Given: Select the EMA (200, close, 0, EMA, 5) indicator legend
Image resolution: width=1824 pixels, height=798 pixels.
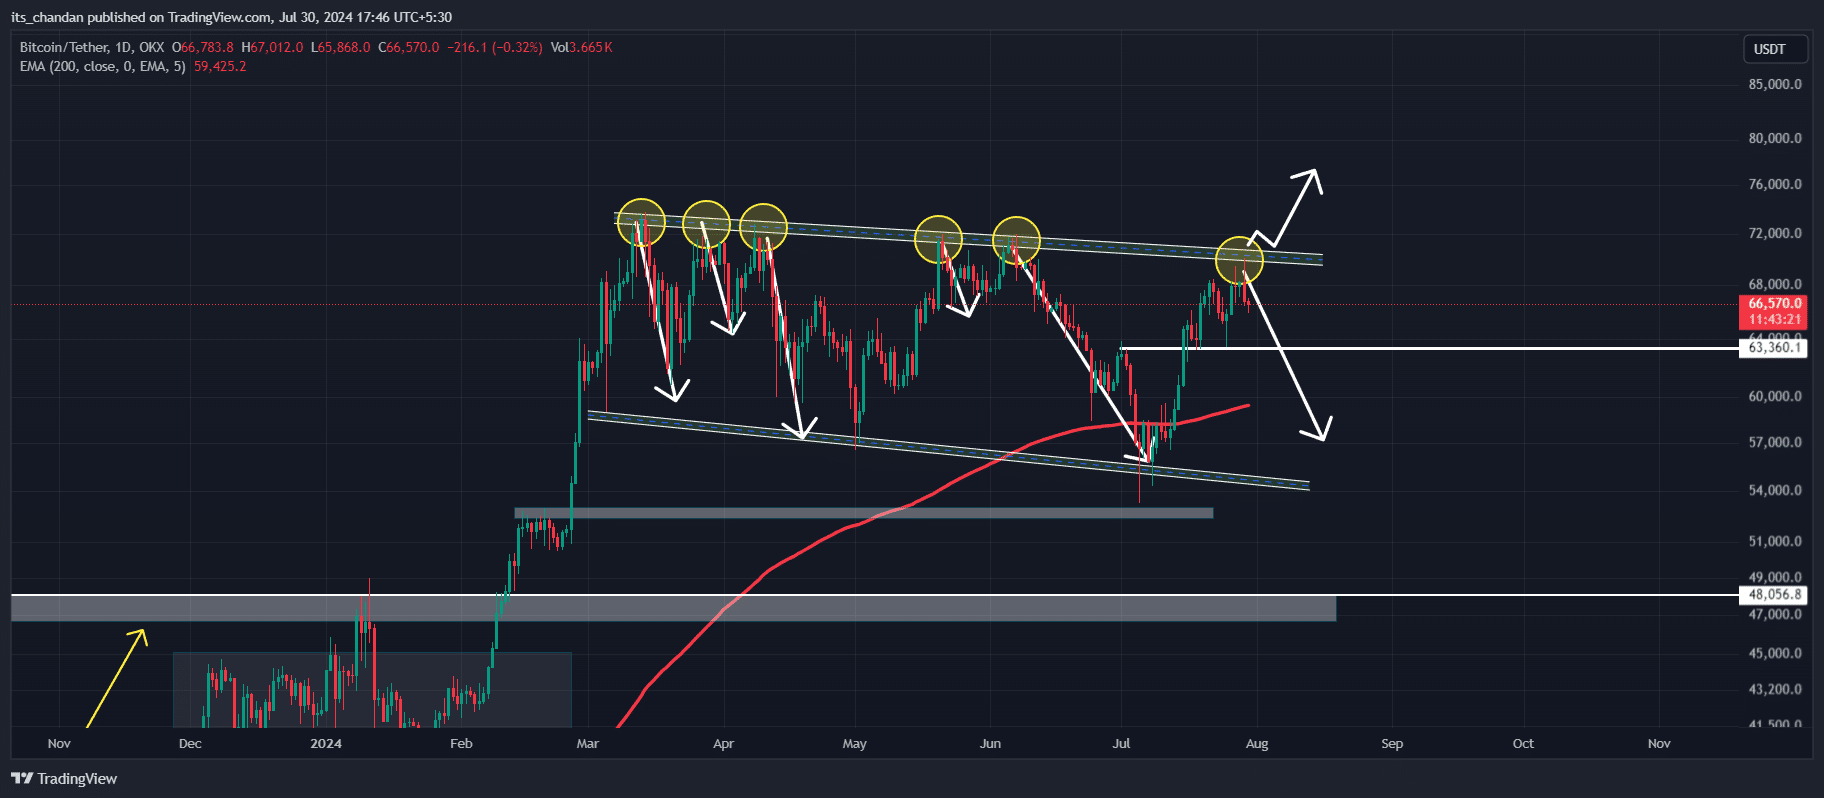Looking at the screenshot, I should (103, 66).
